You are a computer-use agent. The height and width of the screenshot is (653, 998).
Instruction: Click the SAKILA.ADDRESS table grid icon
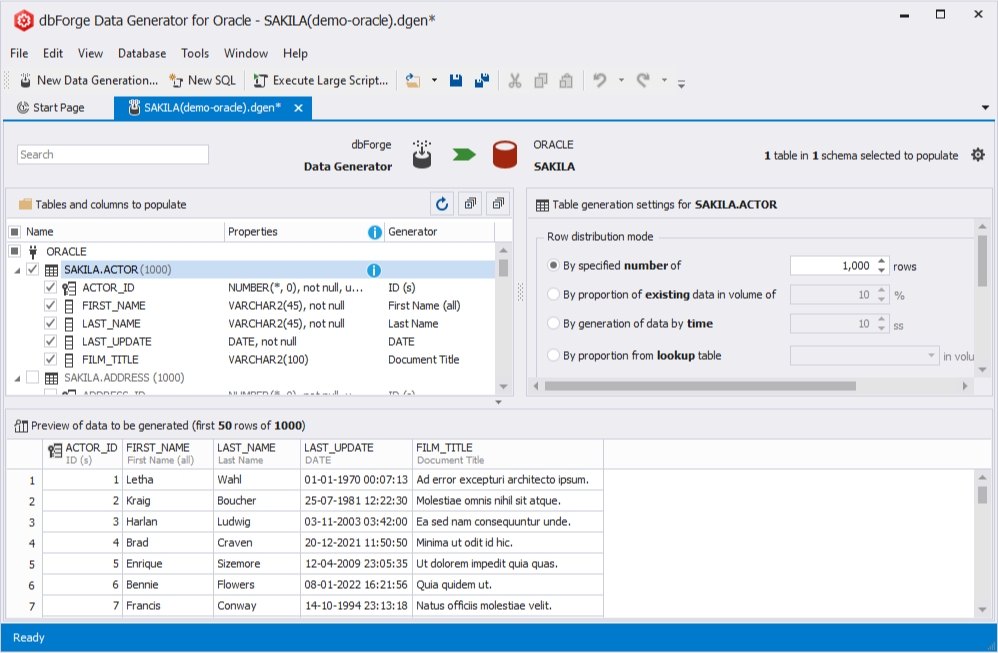tap(52, 378)
